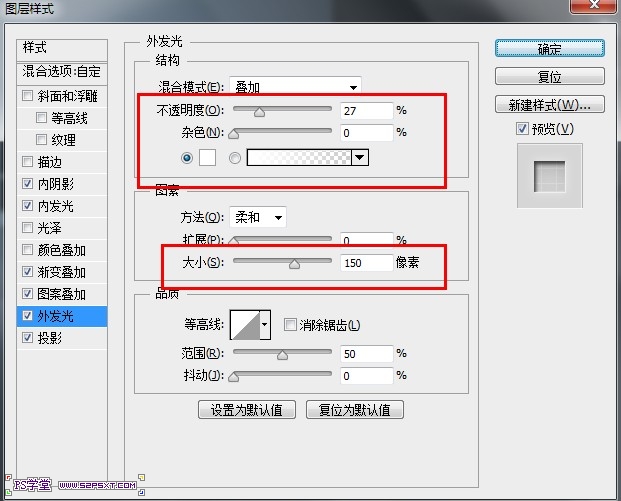Click the 扩展 spread slider
This screenshot has height=501, width=621.
point(282,239)
